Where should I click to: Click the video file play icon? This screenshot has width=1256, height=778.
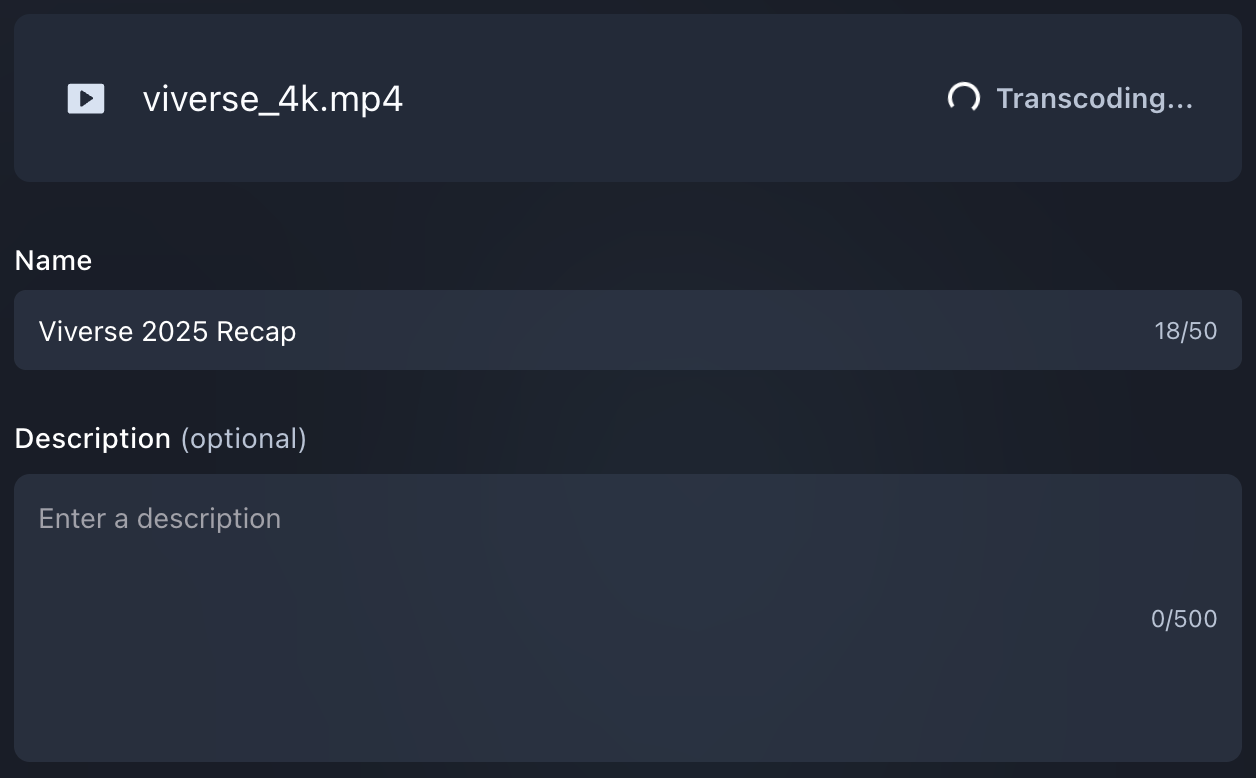point(86,98)
